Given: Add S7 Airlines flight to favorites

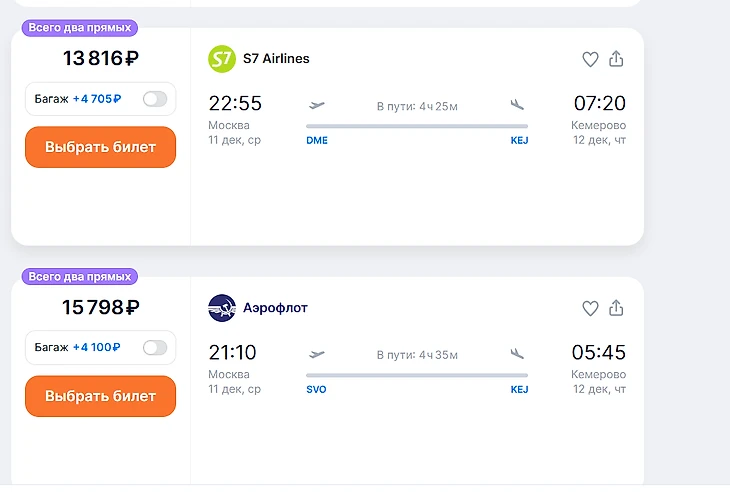Looking at the screenshot, I should (590, 59).
